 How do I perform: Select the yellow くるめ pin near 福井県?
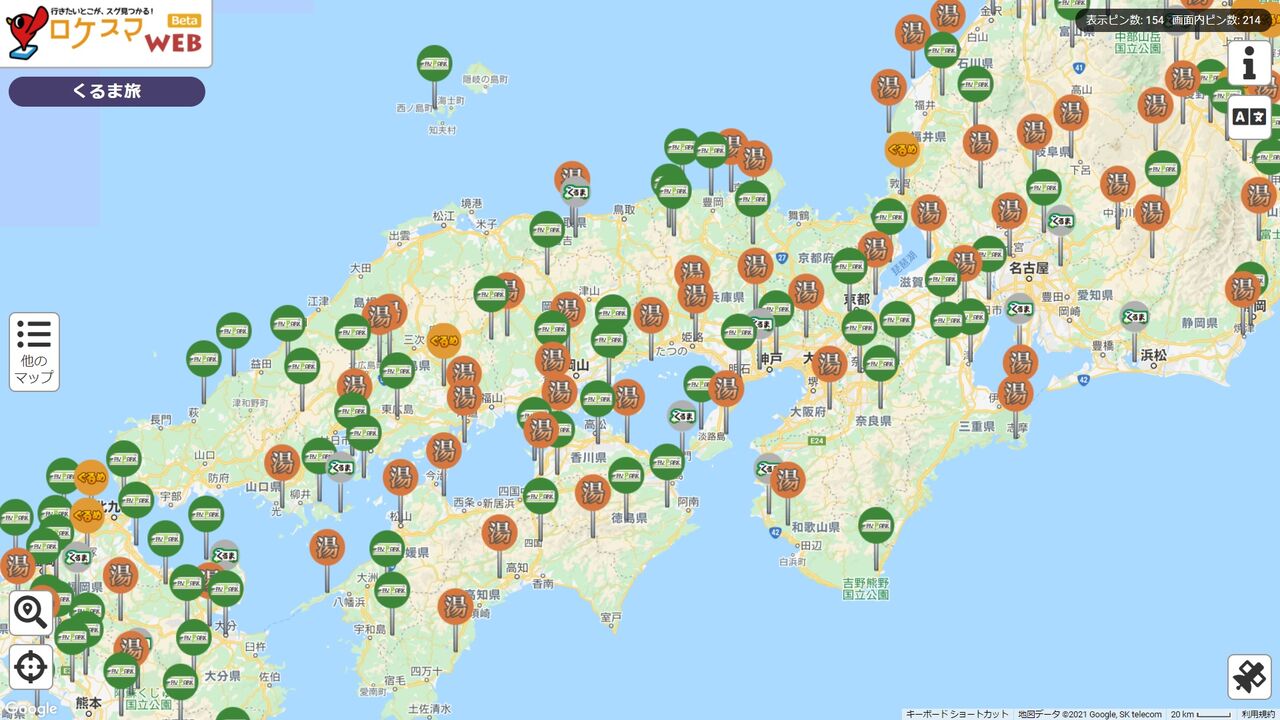902,150
